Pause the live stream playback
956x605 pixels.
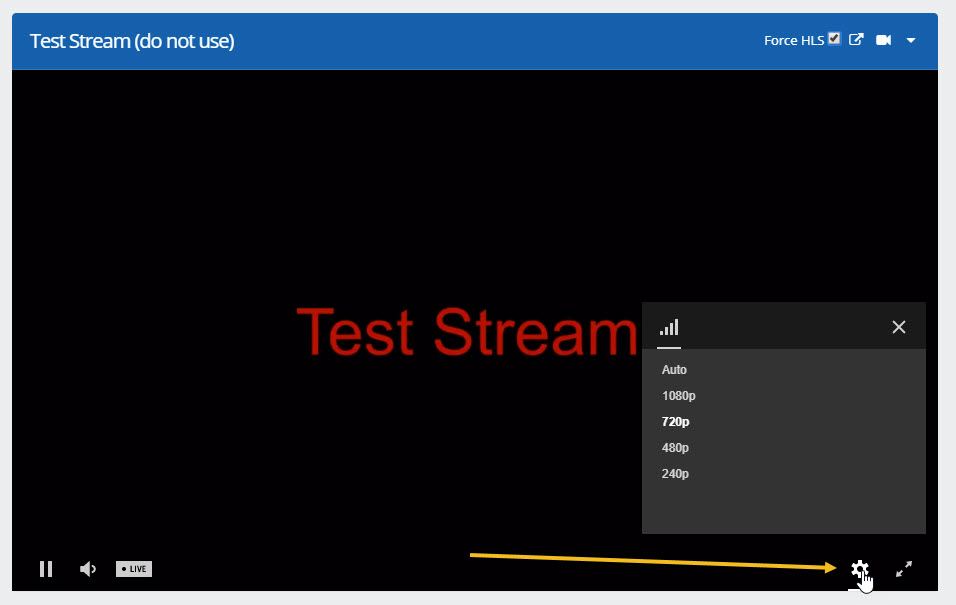click(46, 569)
